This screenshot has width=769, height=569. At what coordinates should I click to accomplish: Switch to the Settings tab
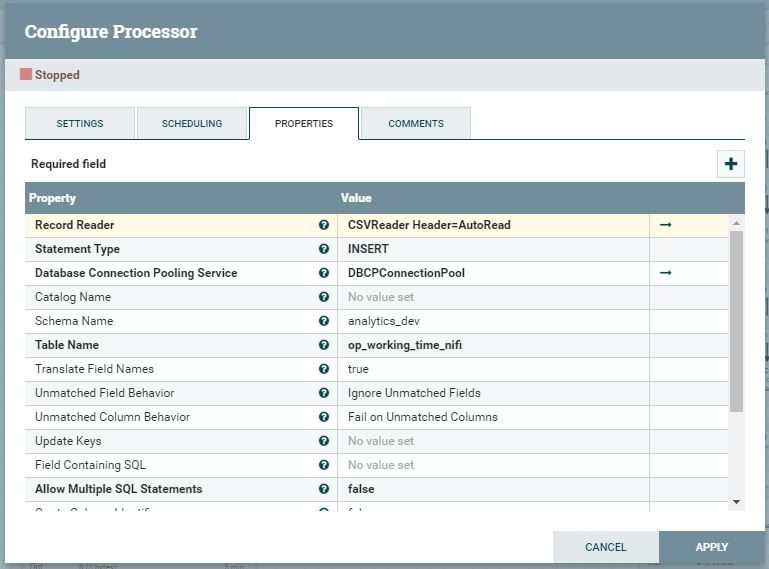pyautogui.click(x=80, y=124)
